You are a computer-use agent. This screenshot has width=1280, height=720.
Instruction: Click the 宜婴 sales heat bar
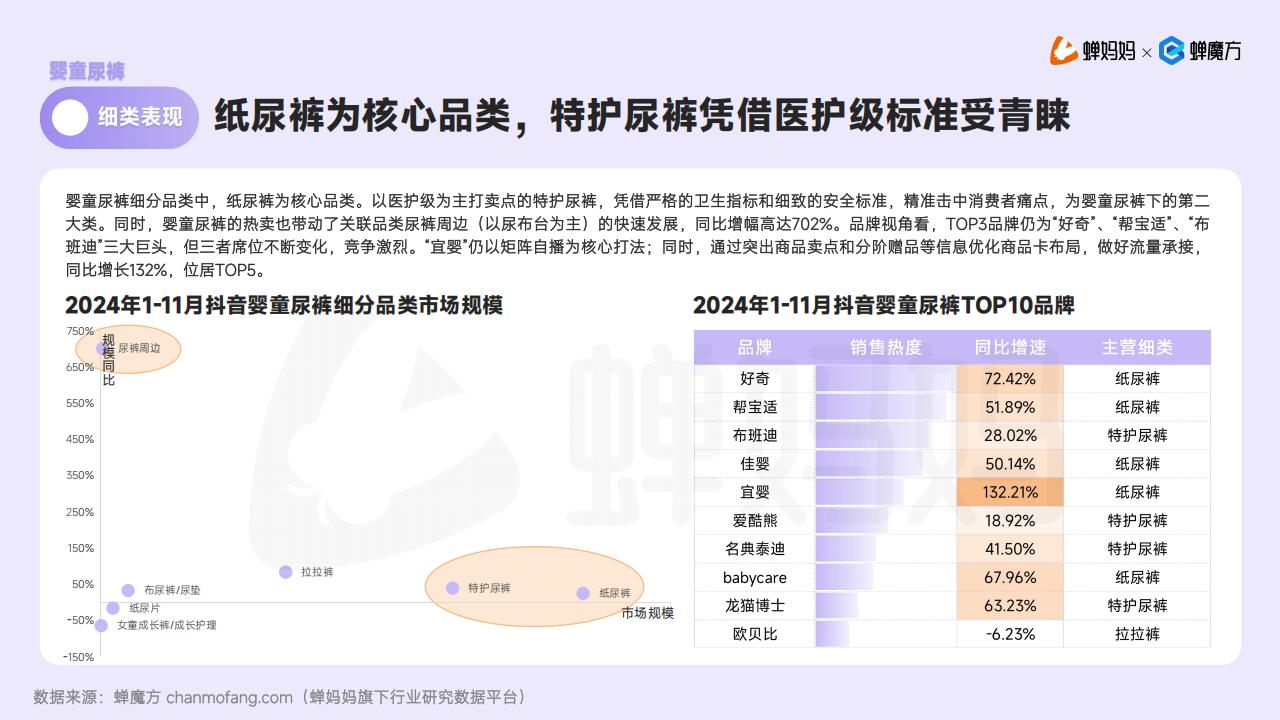click(859, 492)
